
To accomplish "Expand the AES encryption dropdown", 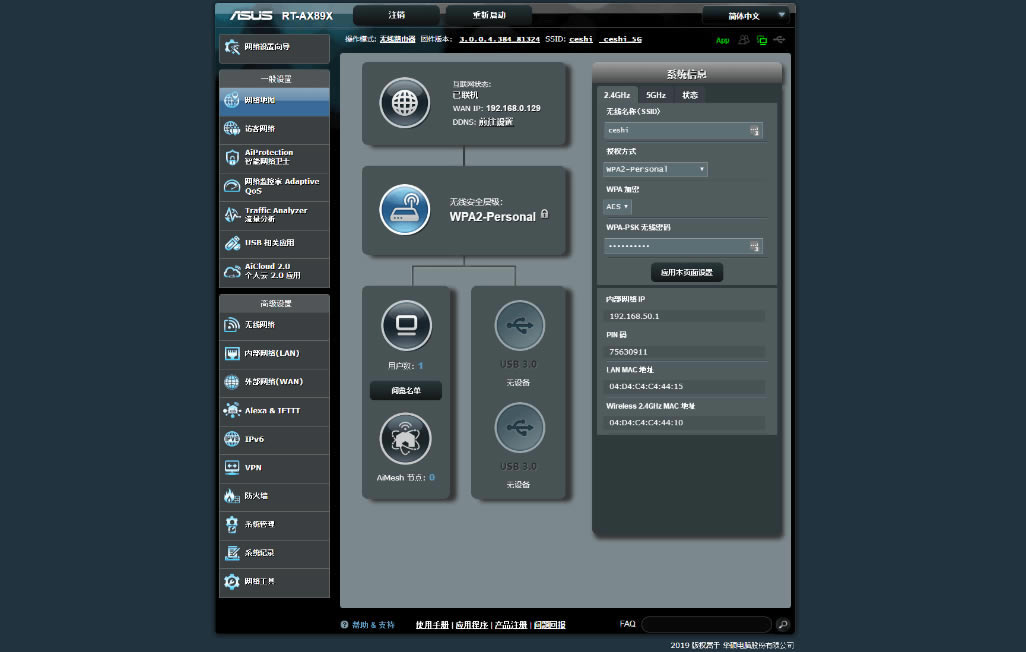I will pyautogui.click(x=617, y=207).
